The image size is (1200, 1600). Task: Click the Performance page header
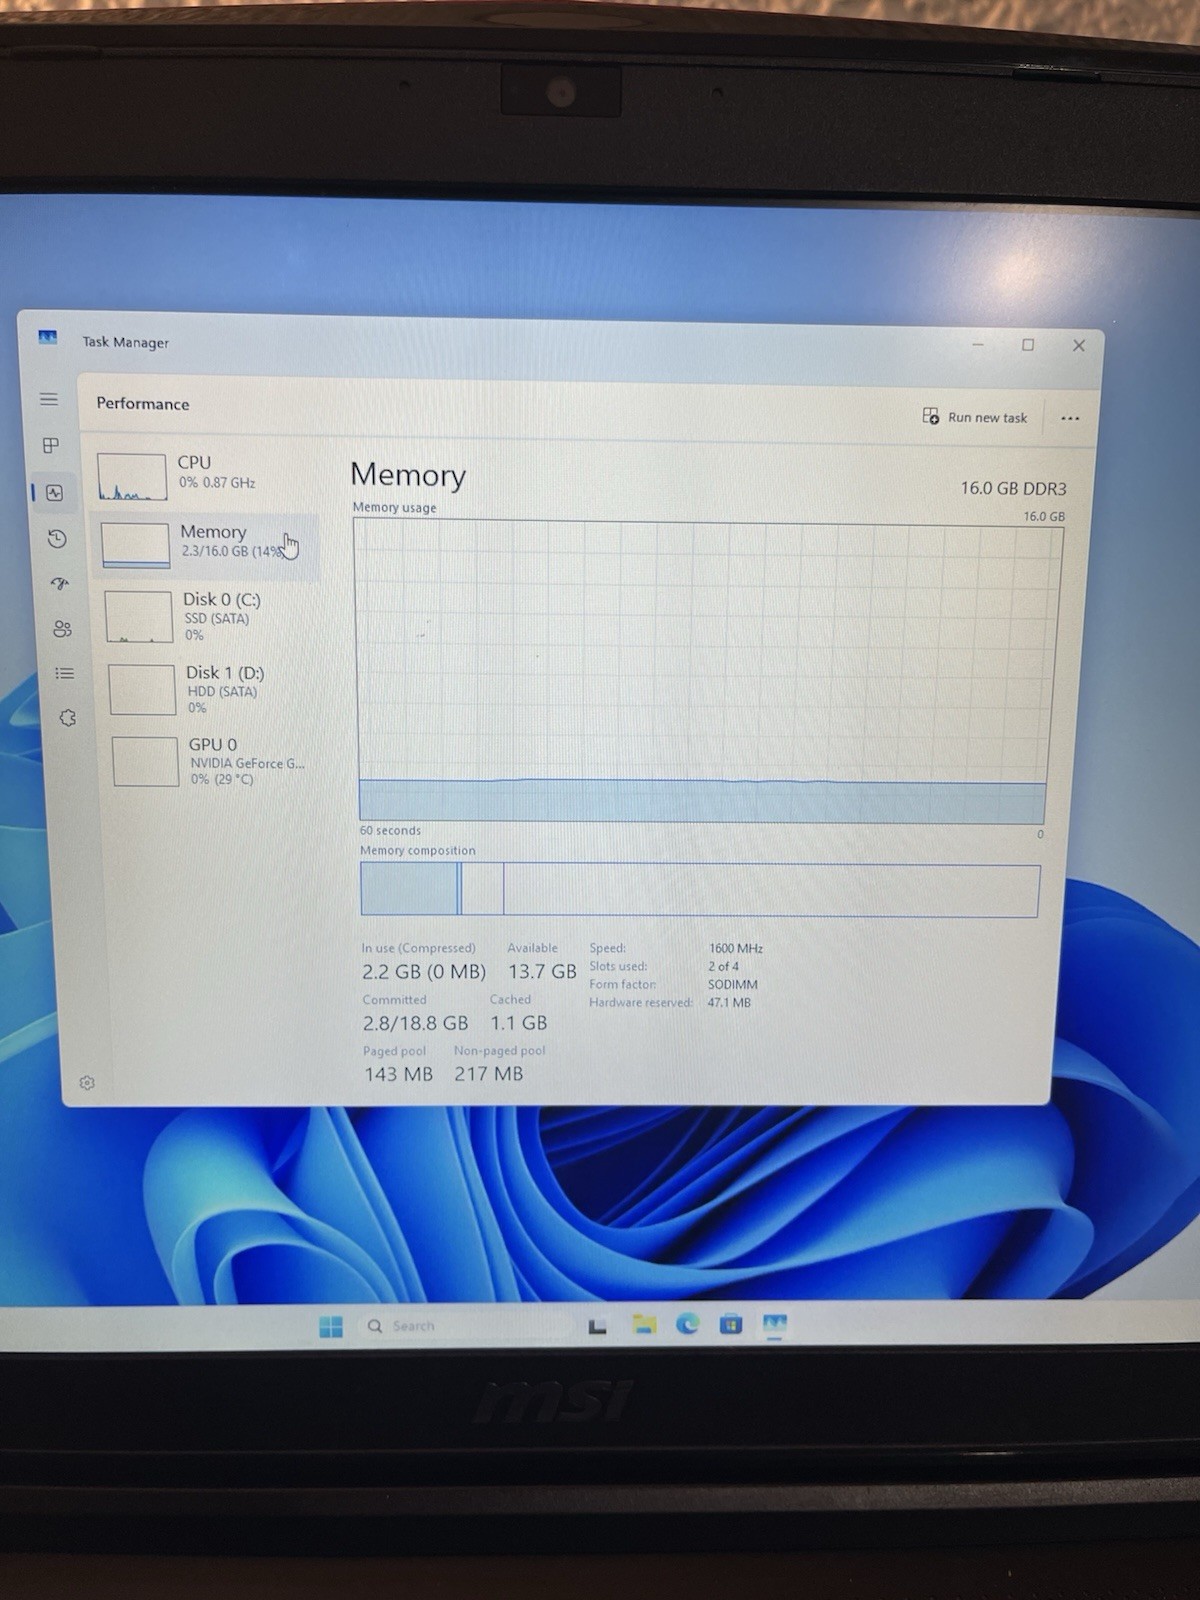click(x=143, y=404)
